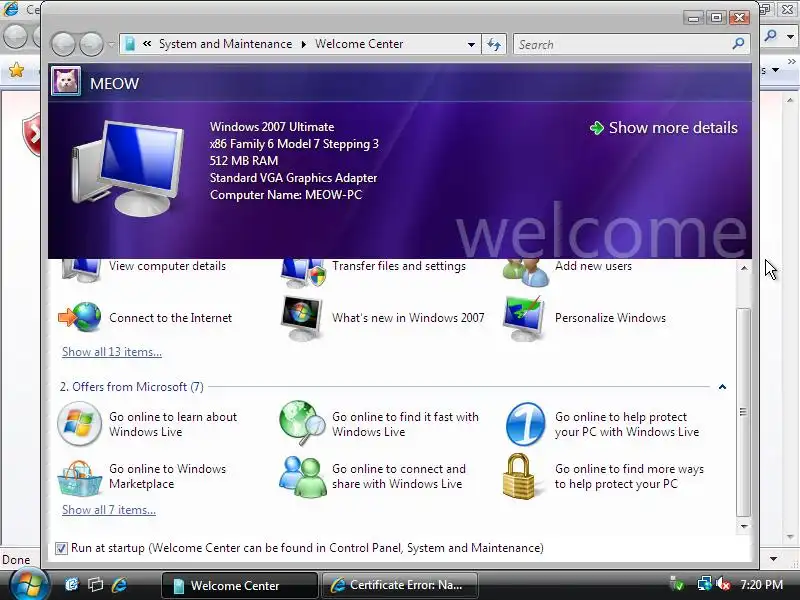
Task: Click the Go online to help protect your PC label
Action: 627,424
